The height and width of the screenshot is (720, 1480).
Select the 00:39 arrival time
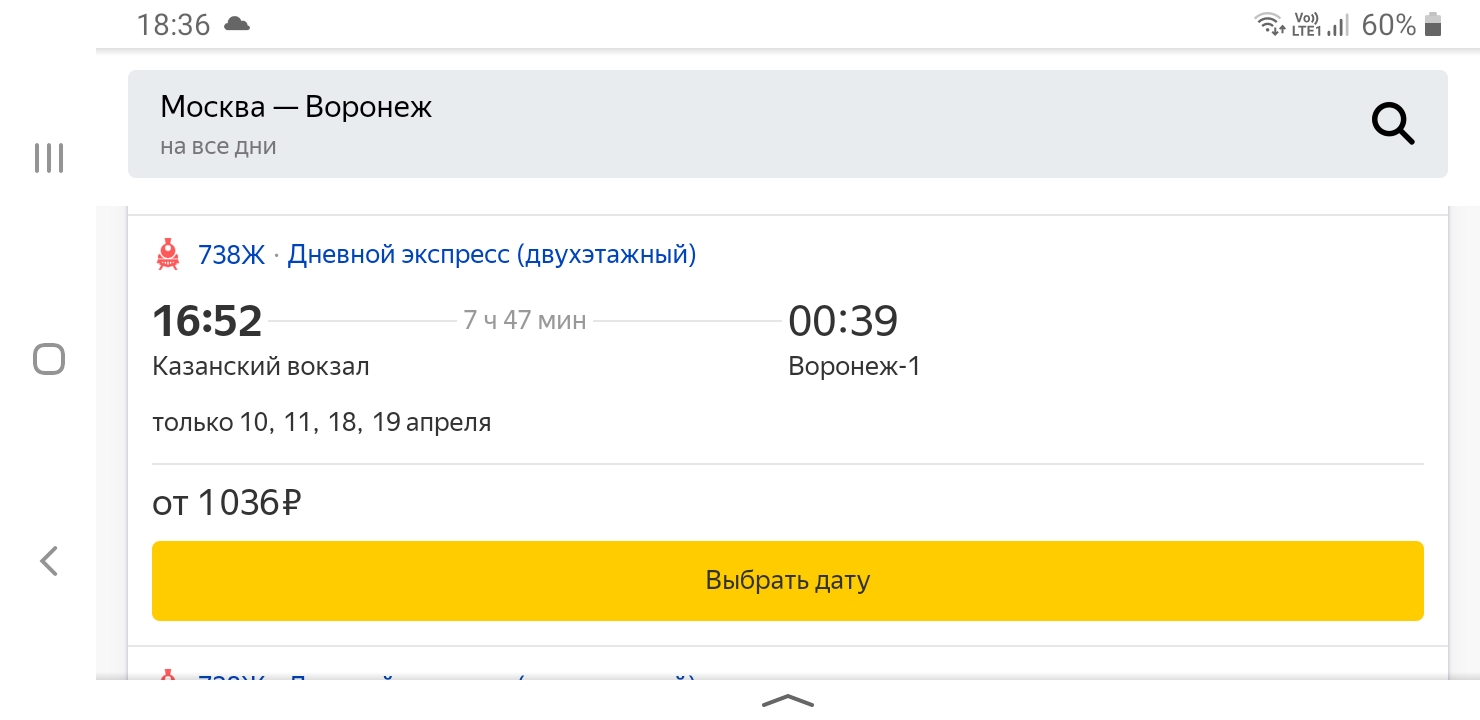point(843,322)
